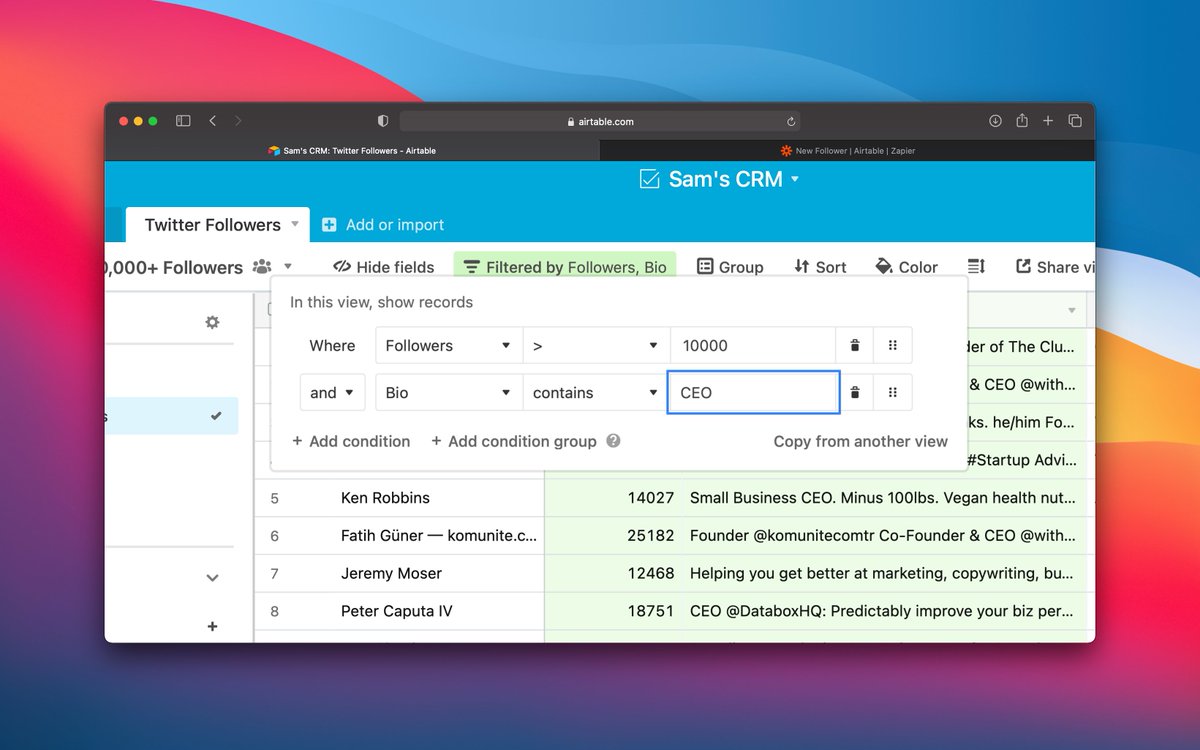Click the condition group help icon
1200x750 pixels.
coord(613,441)
